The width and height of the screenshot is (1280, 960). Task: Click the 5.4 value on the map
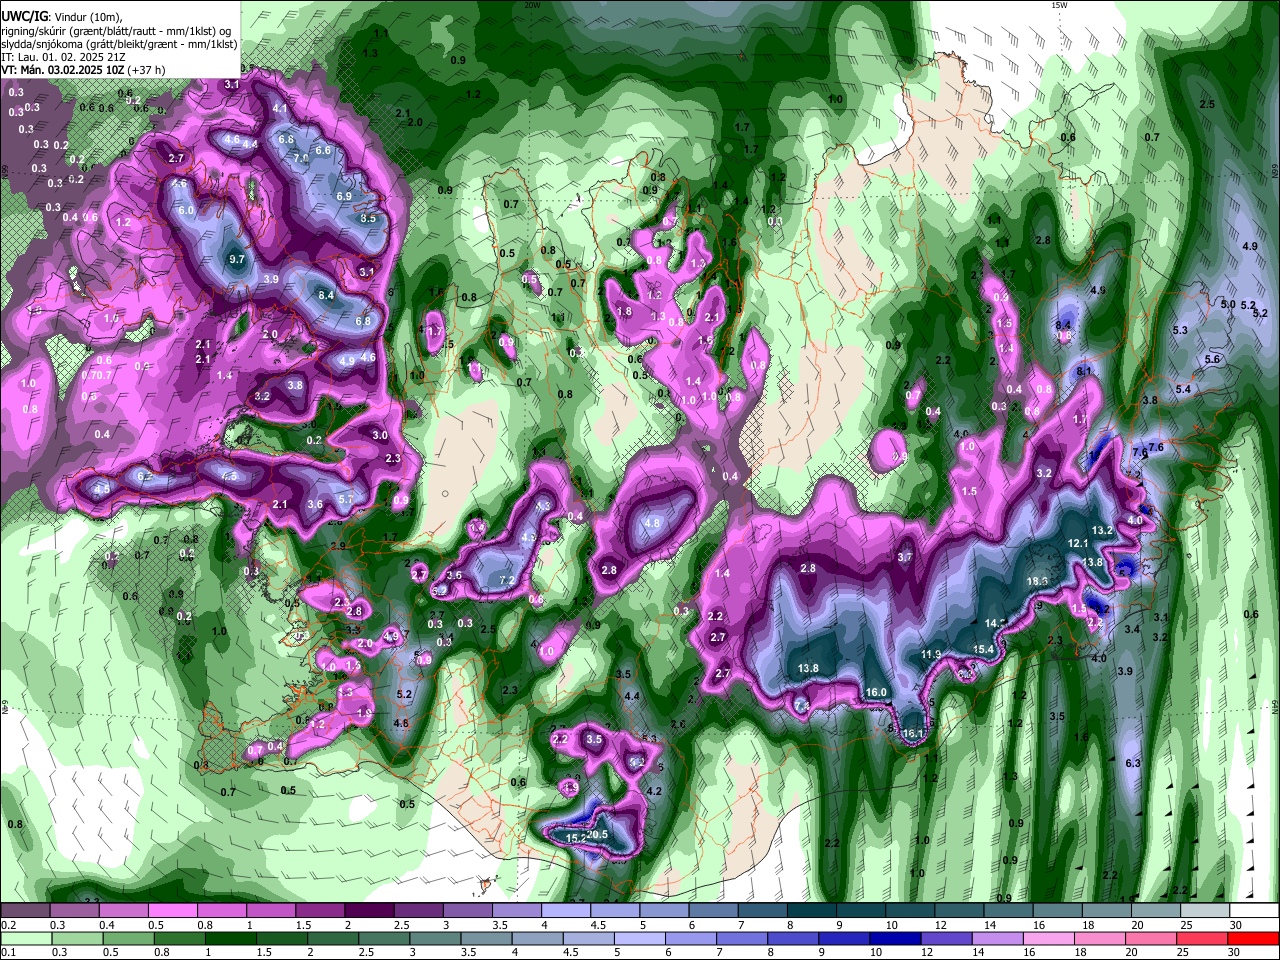point(1184,389)
